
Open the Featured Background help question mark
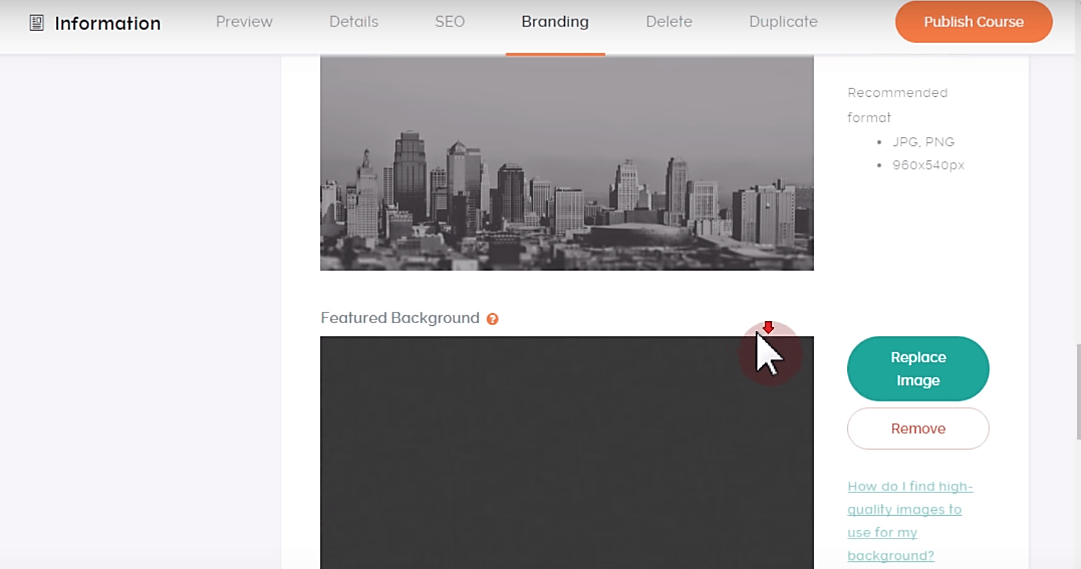pyautogui.click(x=492, y=319)
